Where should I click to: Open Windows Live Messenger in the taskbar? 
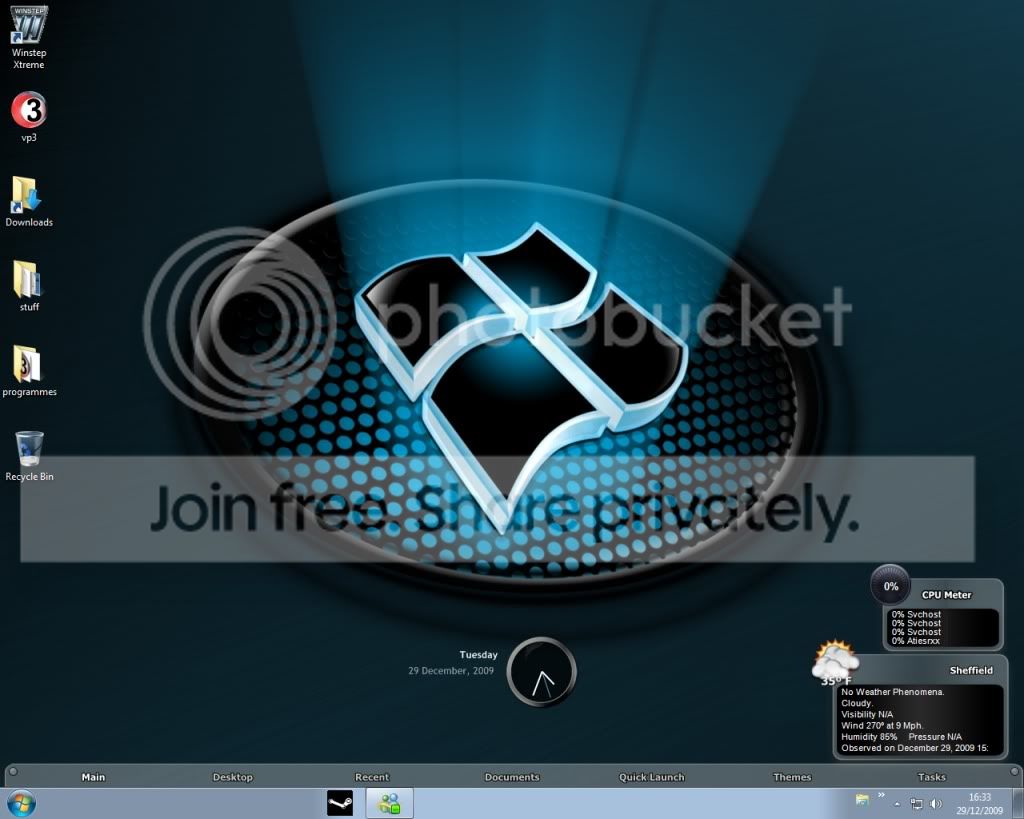(x=389, y=803)
